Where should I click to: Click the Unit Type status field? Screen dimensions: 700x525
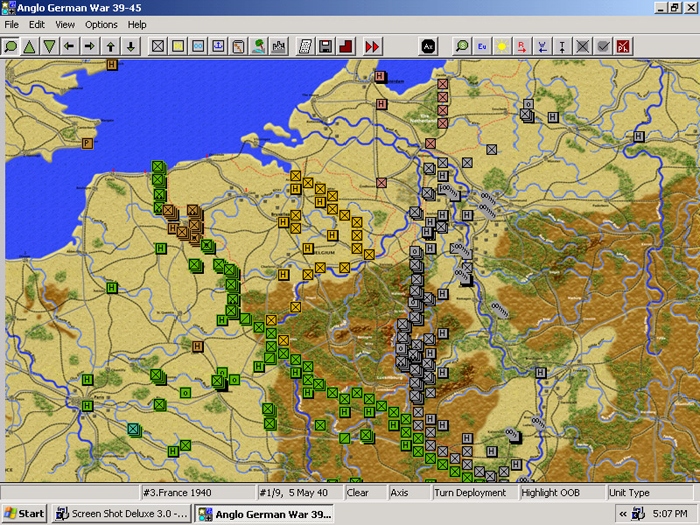tap(652, 493)
